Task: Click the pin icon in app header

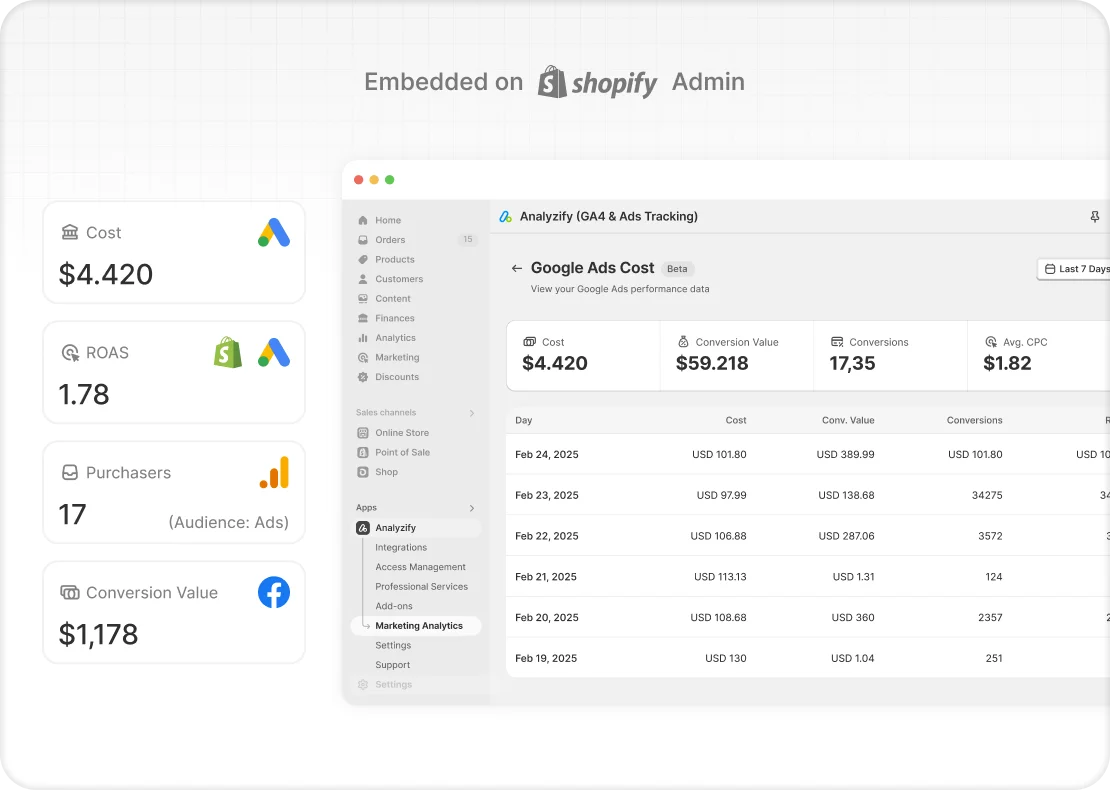Action: [1094, 217]
